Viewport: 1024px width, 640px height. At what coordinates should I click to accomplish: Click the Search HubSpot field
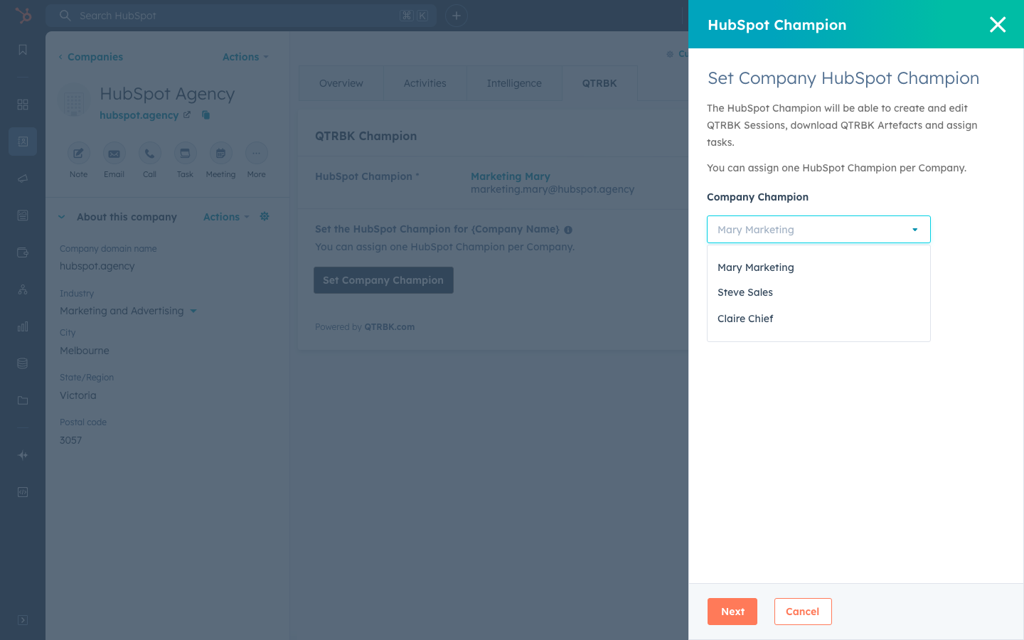tap(242, 16)
